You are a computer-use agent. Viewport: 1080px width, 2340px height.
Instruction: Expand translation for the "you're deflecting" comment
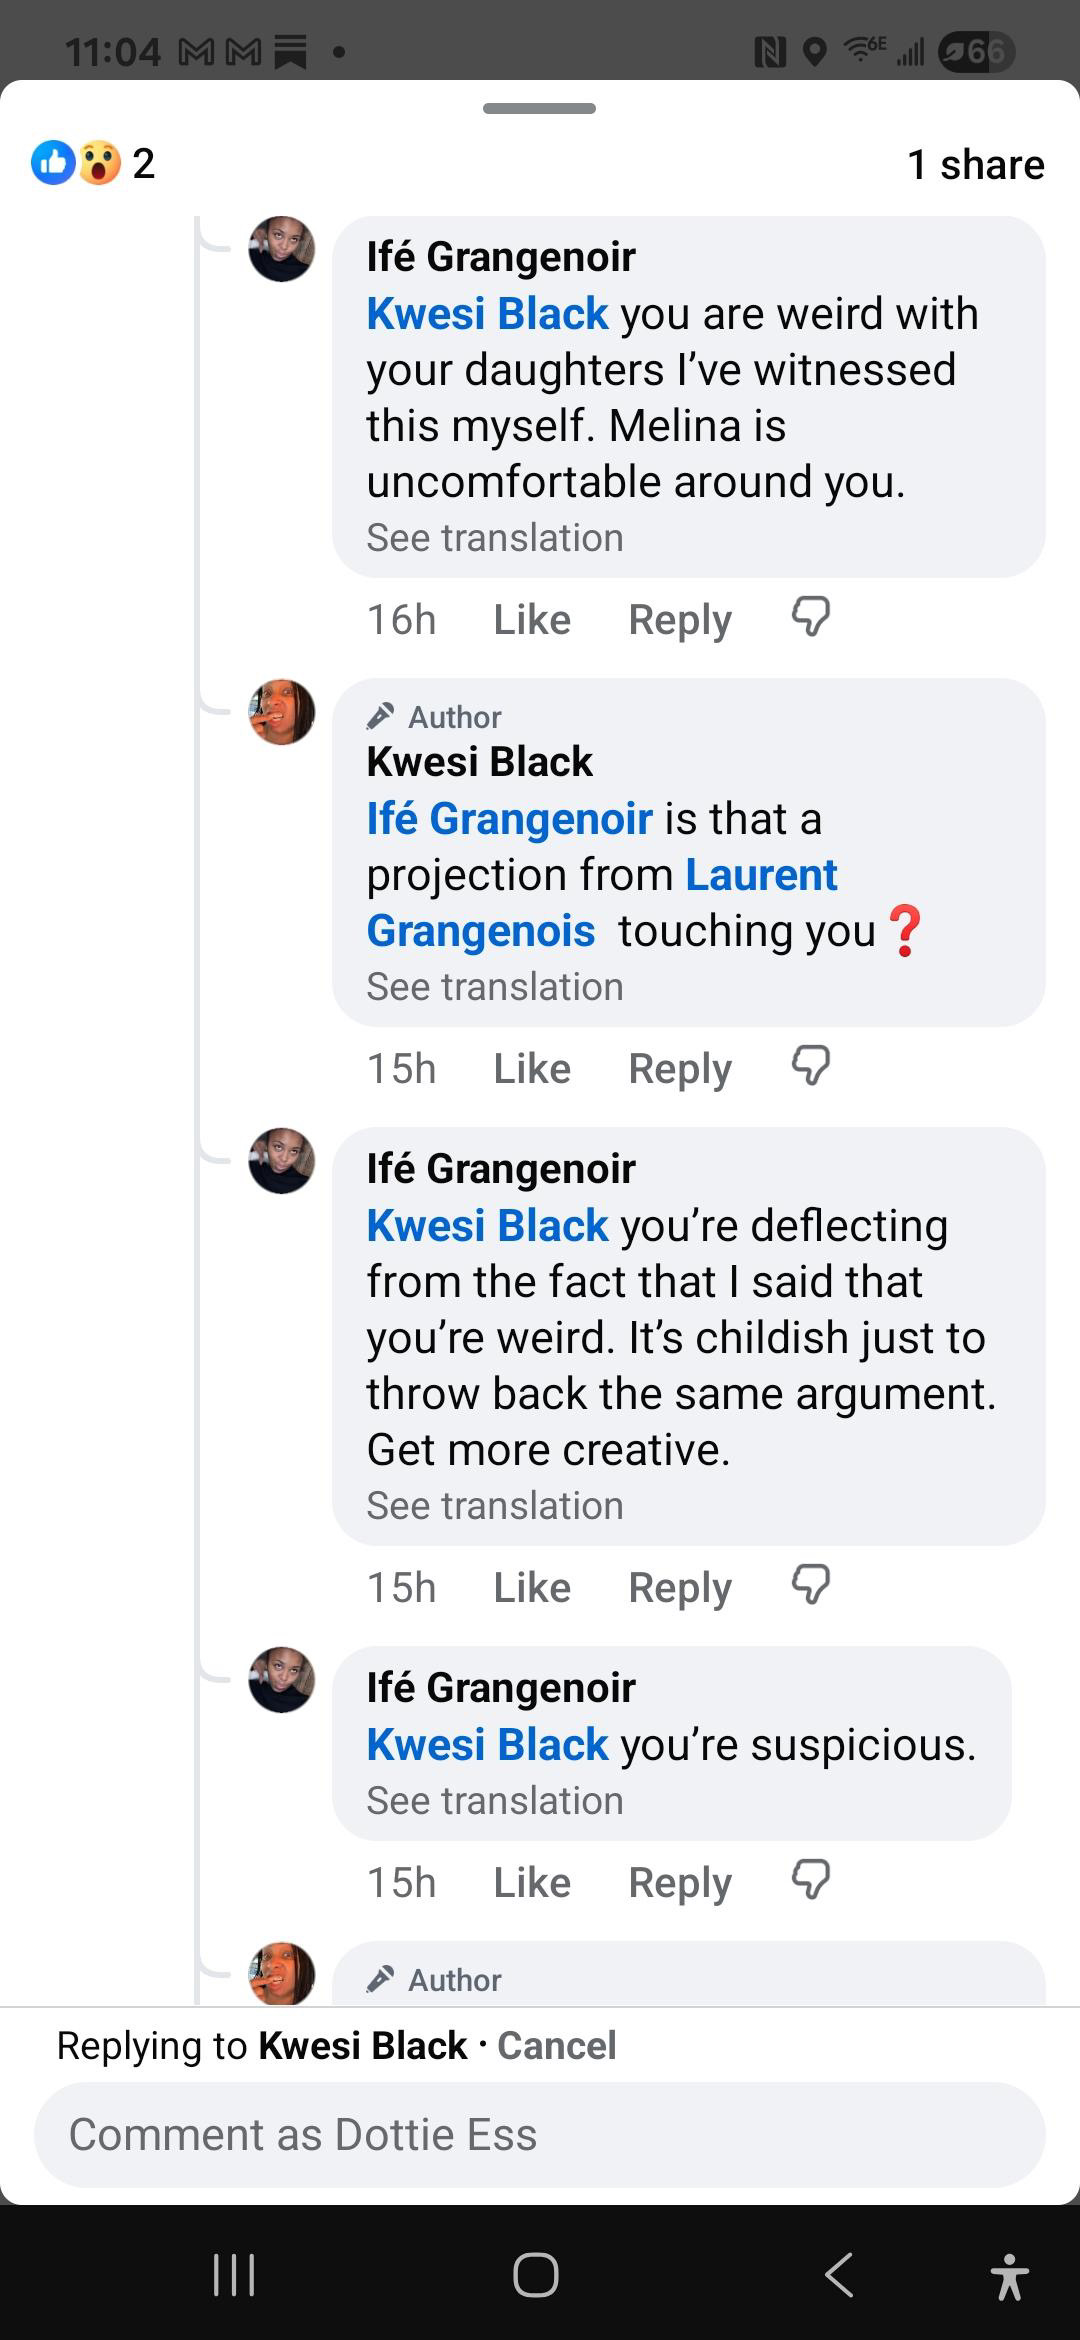click(x=494, y=1506)
